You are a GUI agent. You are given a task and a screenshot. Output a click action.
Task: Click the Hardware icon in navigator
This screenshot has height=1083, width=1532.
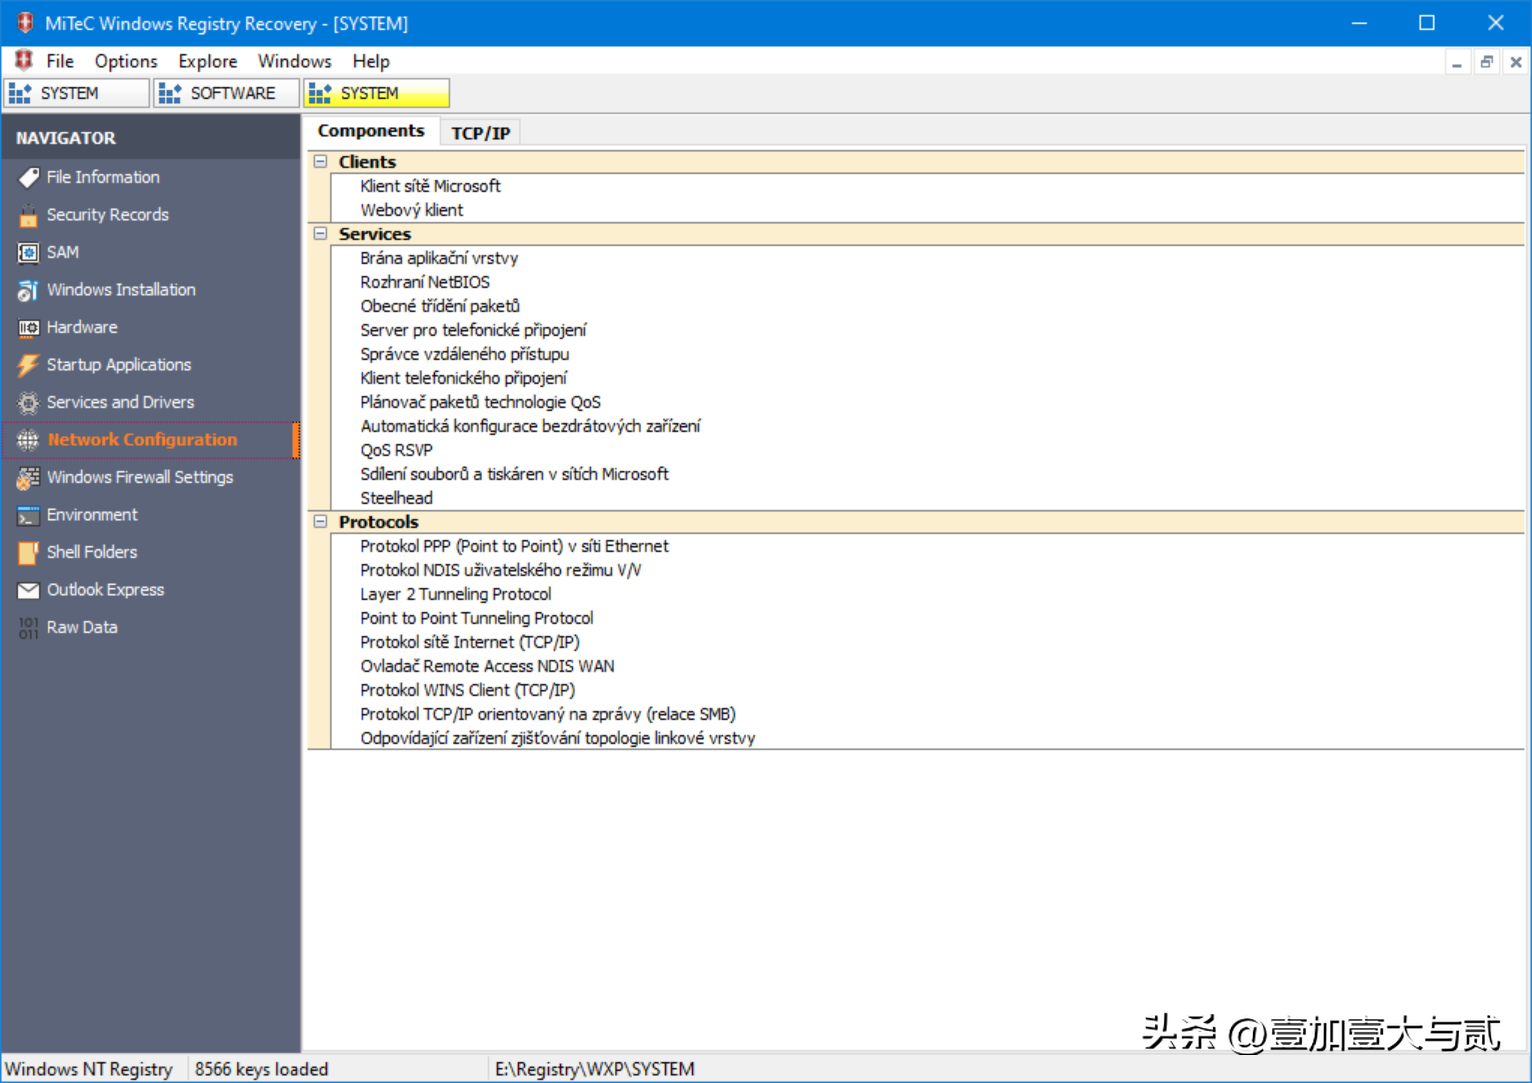(28, 328)
